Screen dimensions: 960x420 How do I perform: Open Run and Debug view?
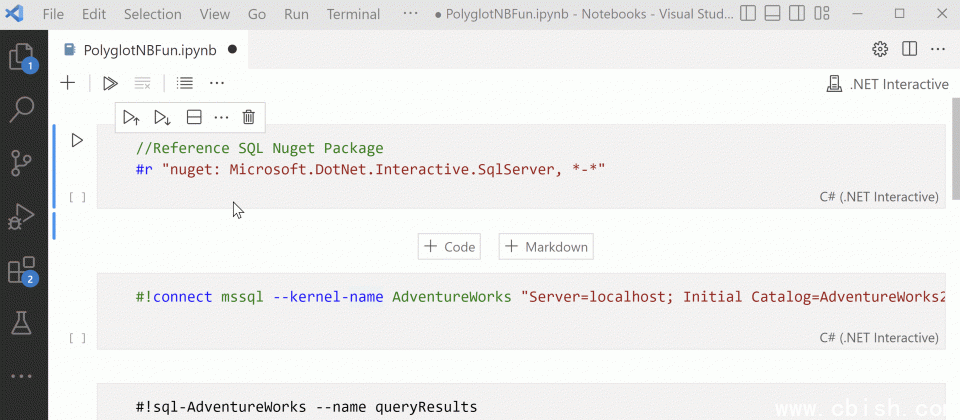coord(22,215)
